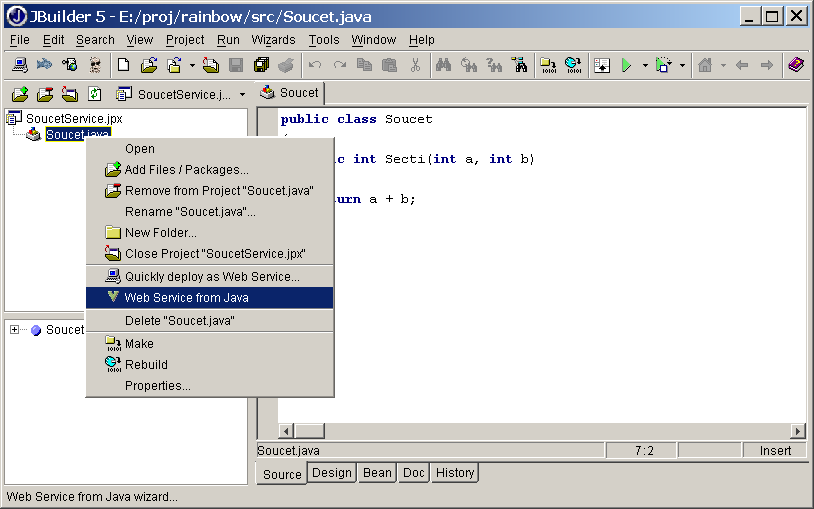Choose Rebuild from context menu

210,365
